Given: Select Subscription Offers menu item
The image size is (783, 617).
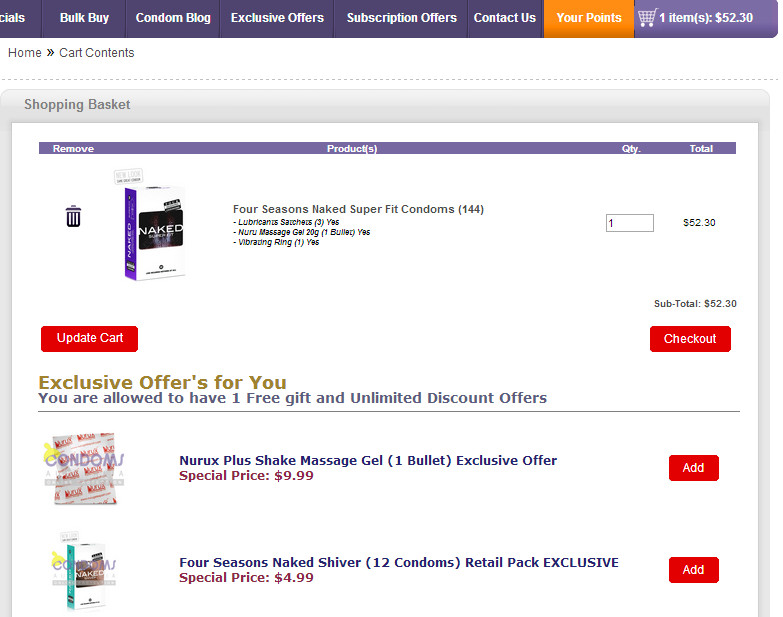Looking at the screenshot, I should (401, 18).
